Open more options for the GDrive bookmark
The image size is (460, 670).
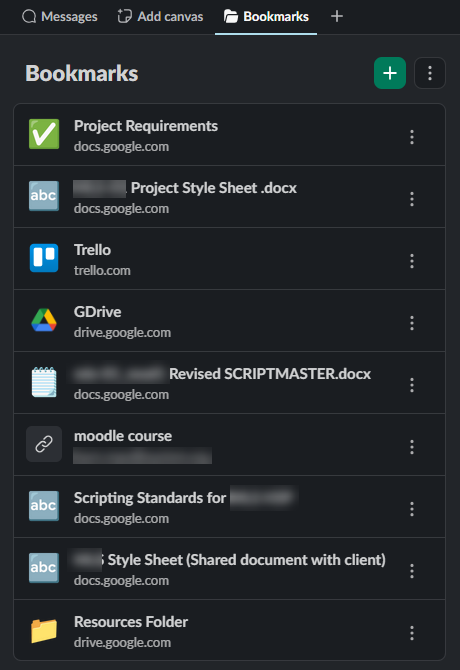412,323
